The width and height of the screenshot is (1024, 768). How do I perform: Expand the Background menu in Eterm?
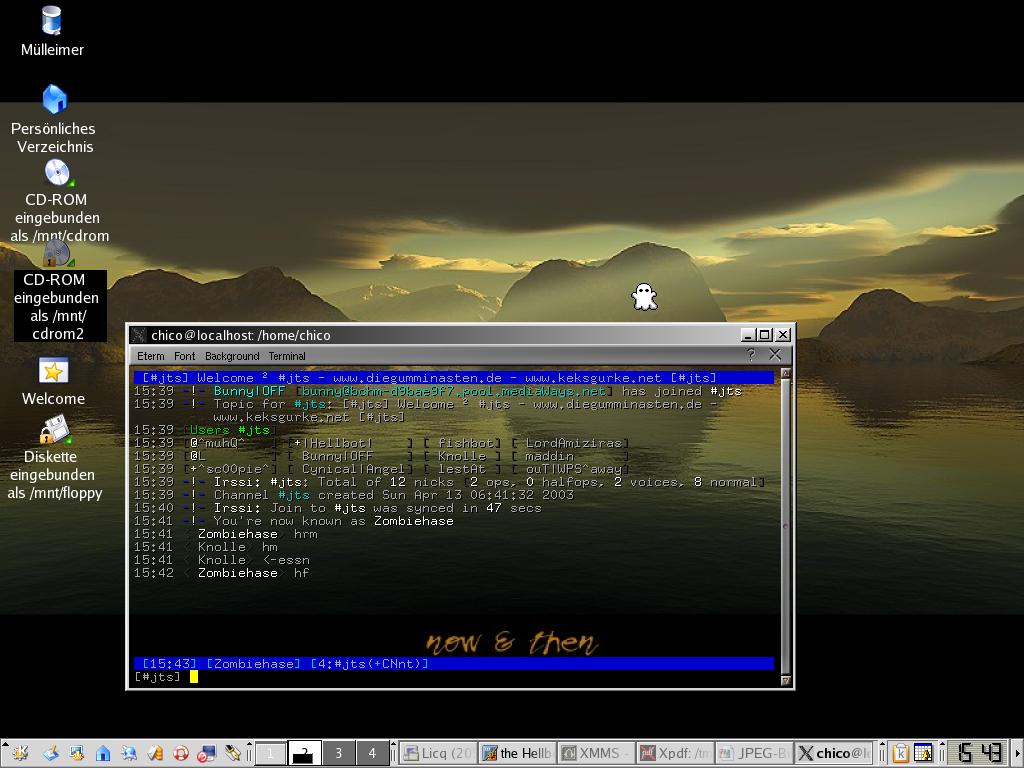[x=232, y=356]
